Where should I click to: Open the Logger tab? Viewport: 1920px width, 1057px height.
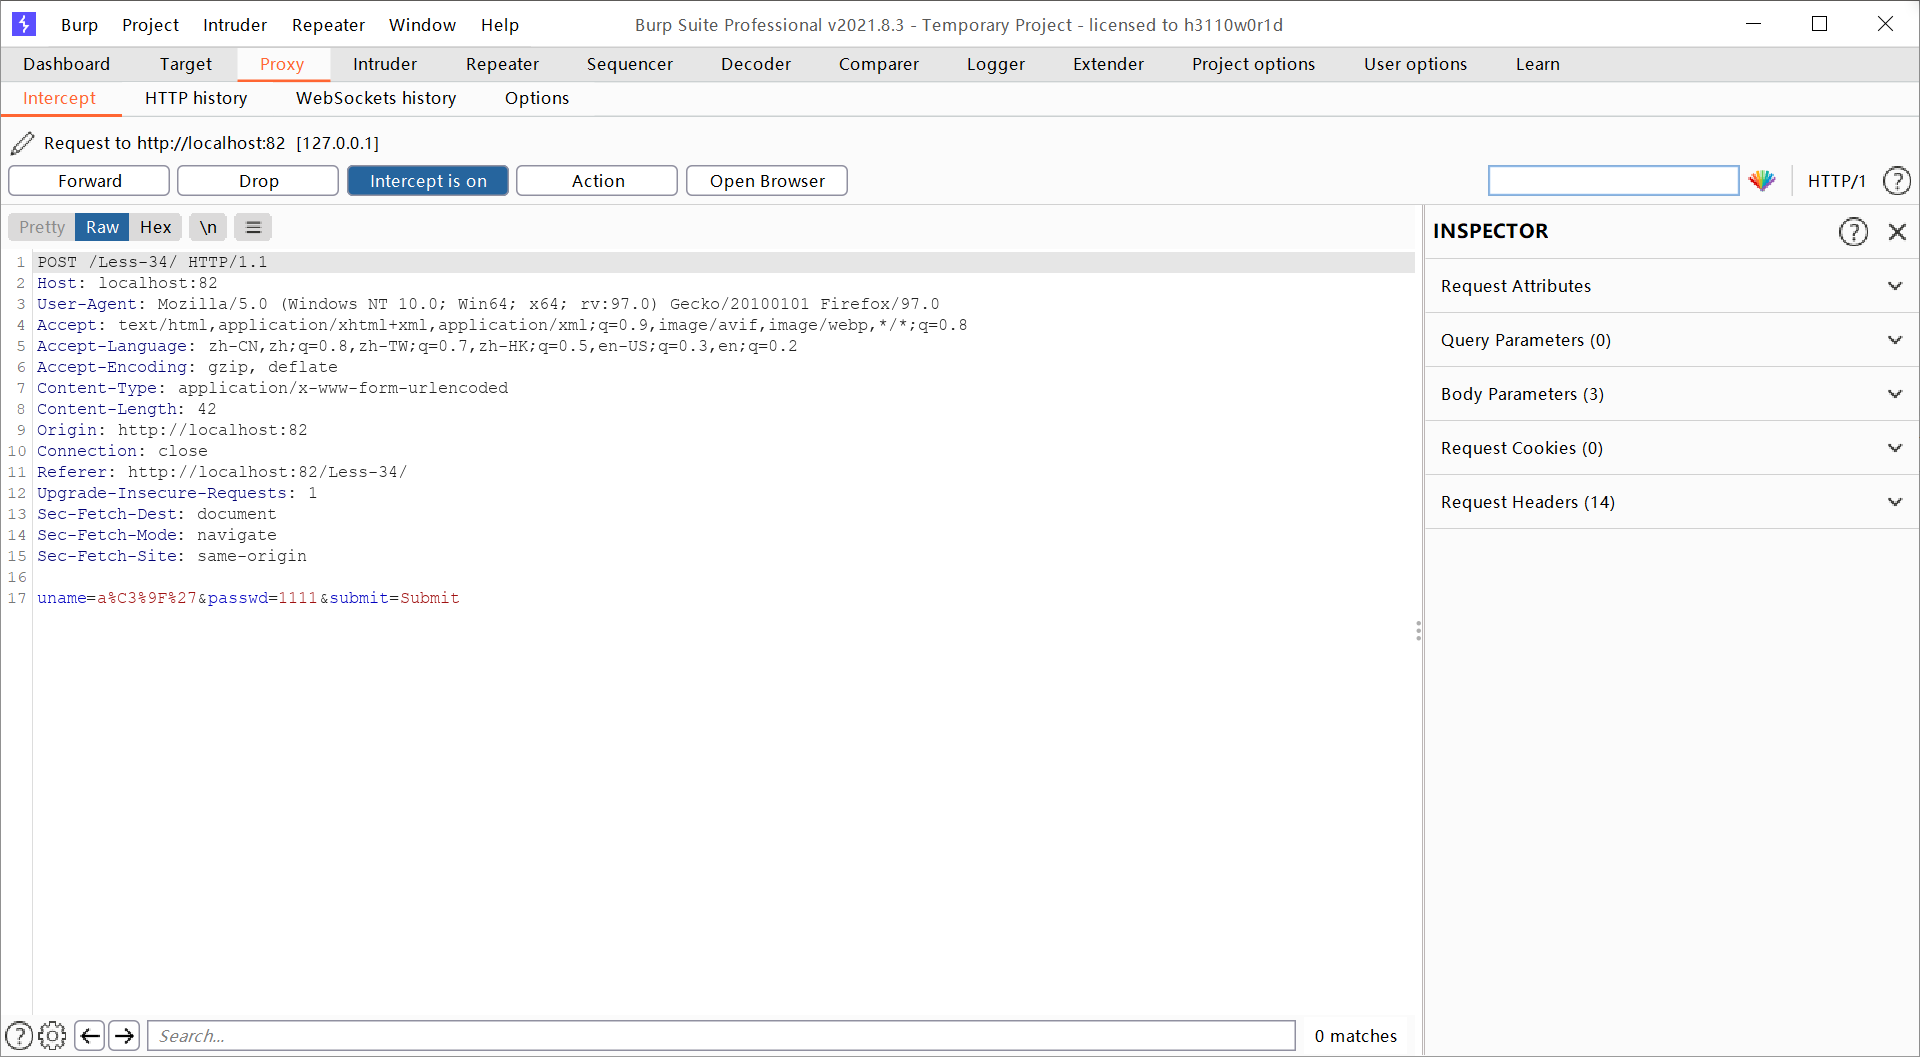[996, 64]
